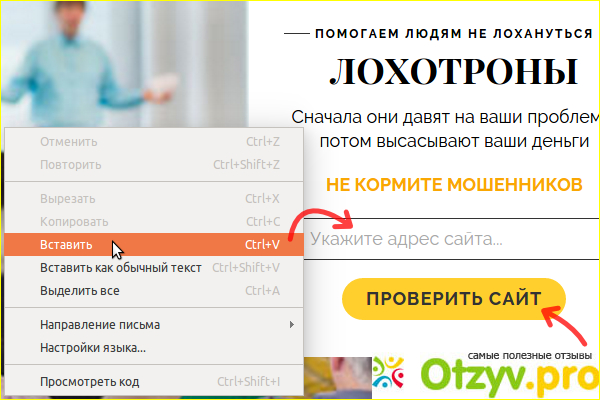This screenshot has width=600, height=400.
Task: Select Просмотреть код to inspect the page
Action: click(x=90, y=381)
